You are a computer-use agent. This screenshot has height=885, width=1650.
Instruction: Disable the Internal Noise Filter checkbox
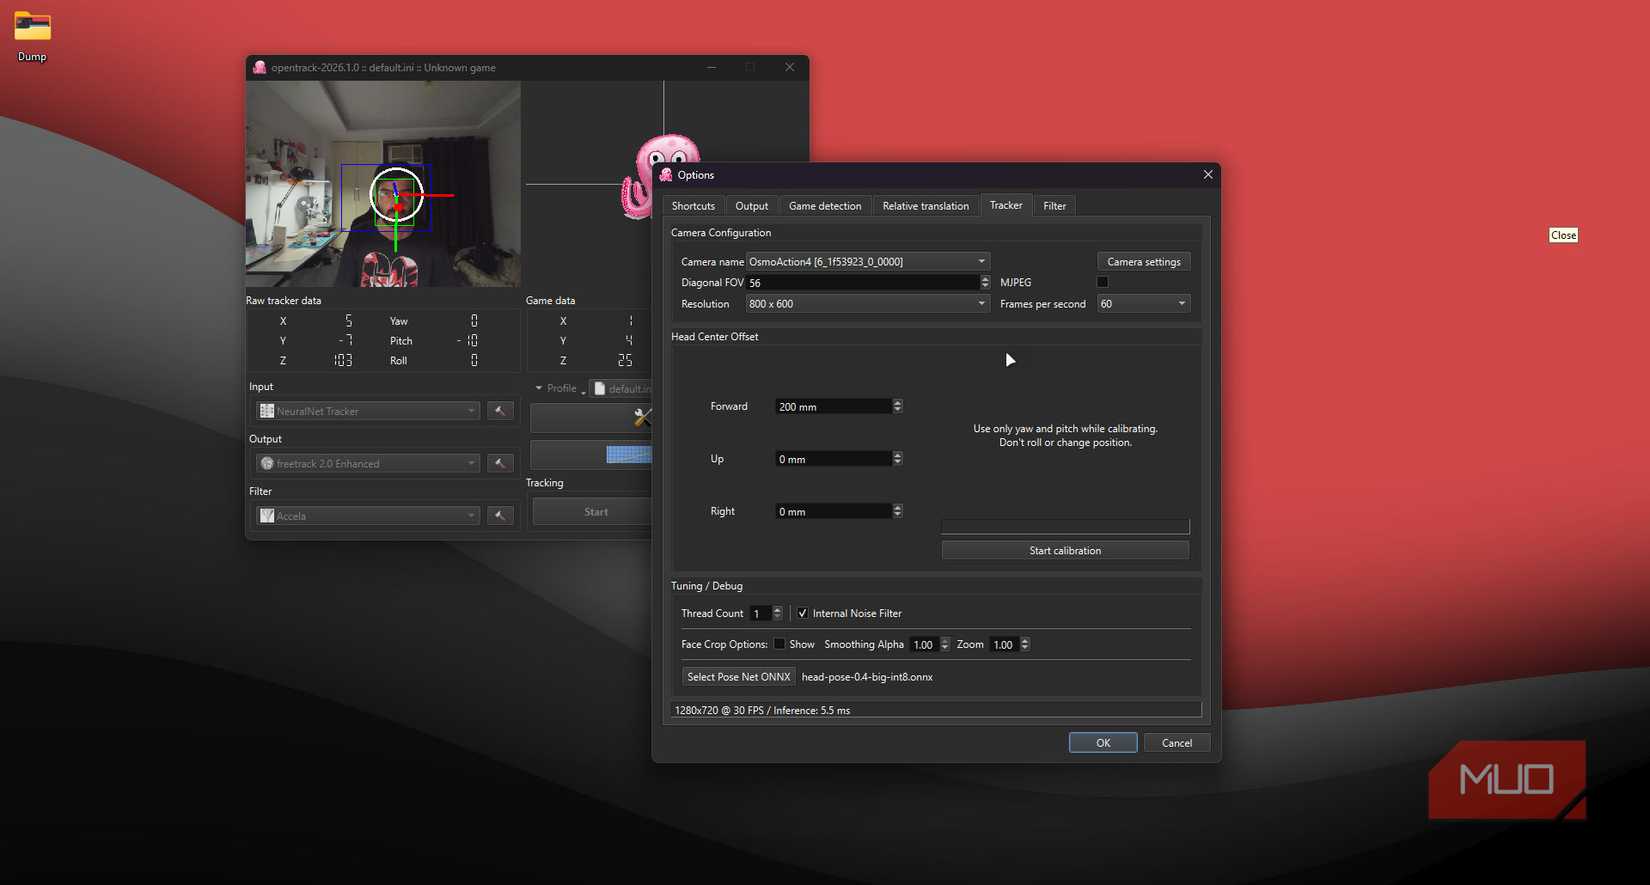(x=802, y=613)
